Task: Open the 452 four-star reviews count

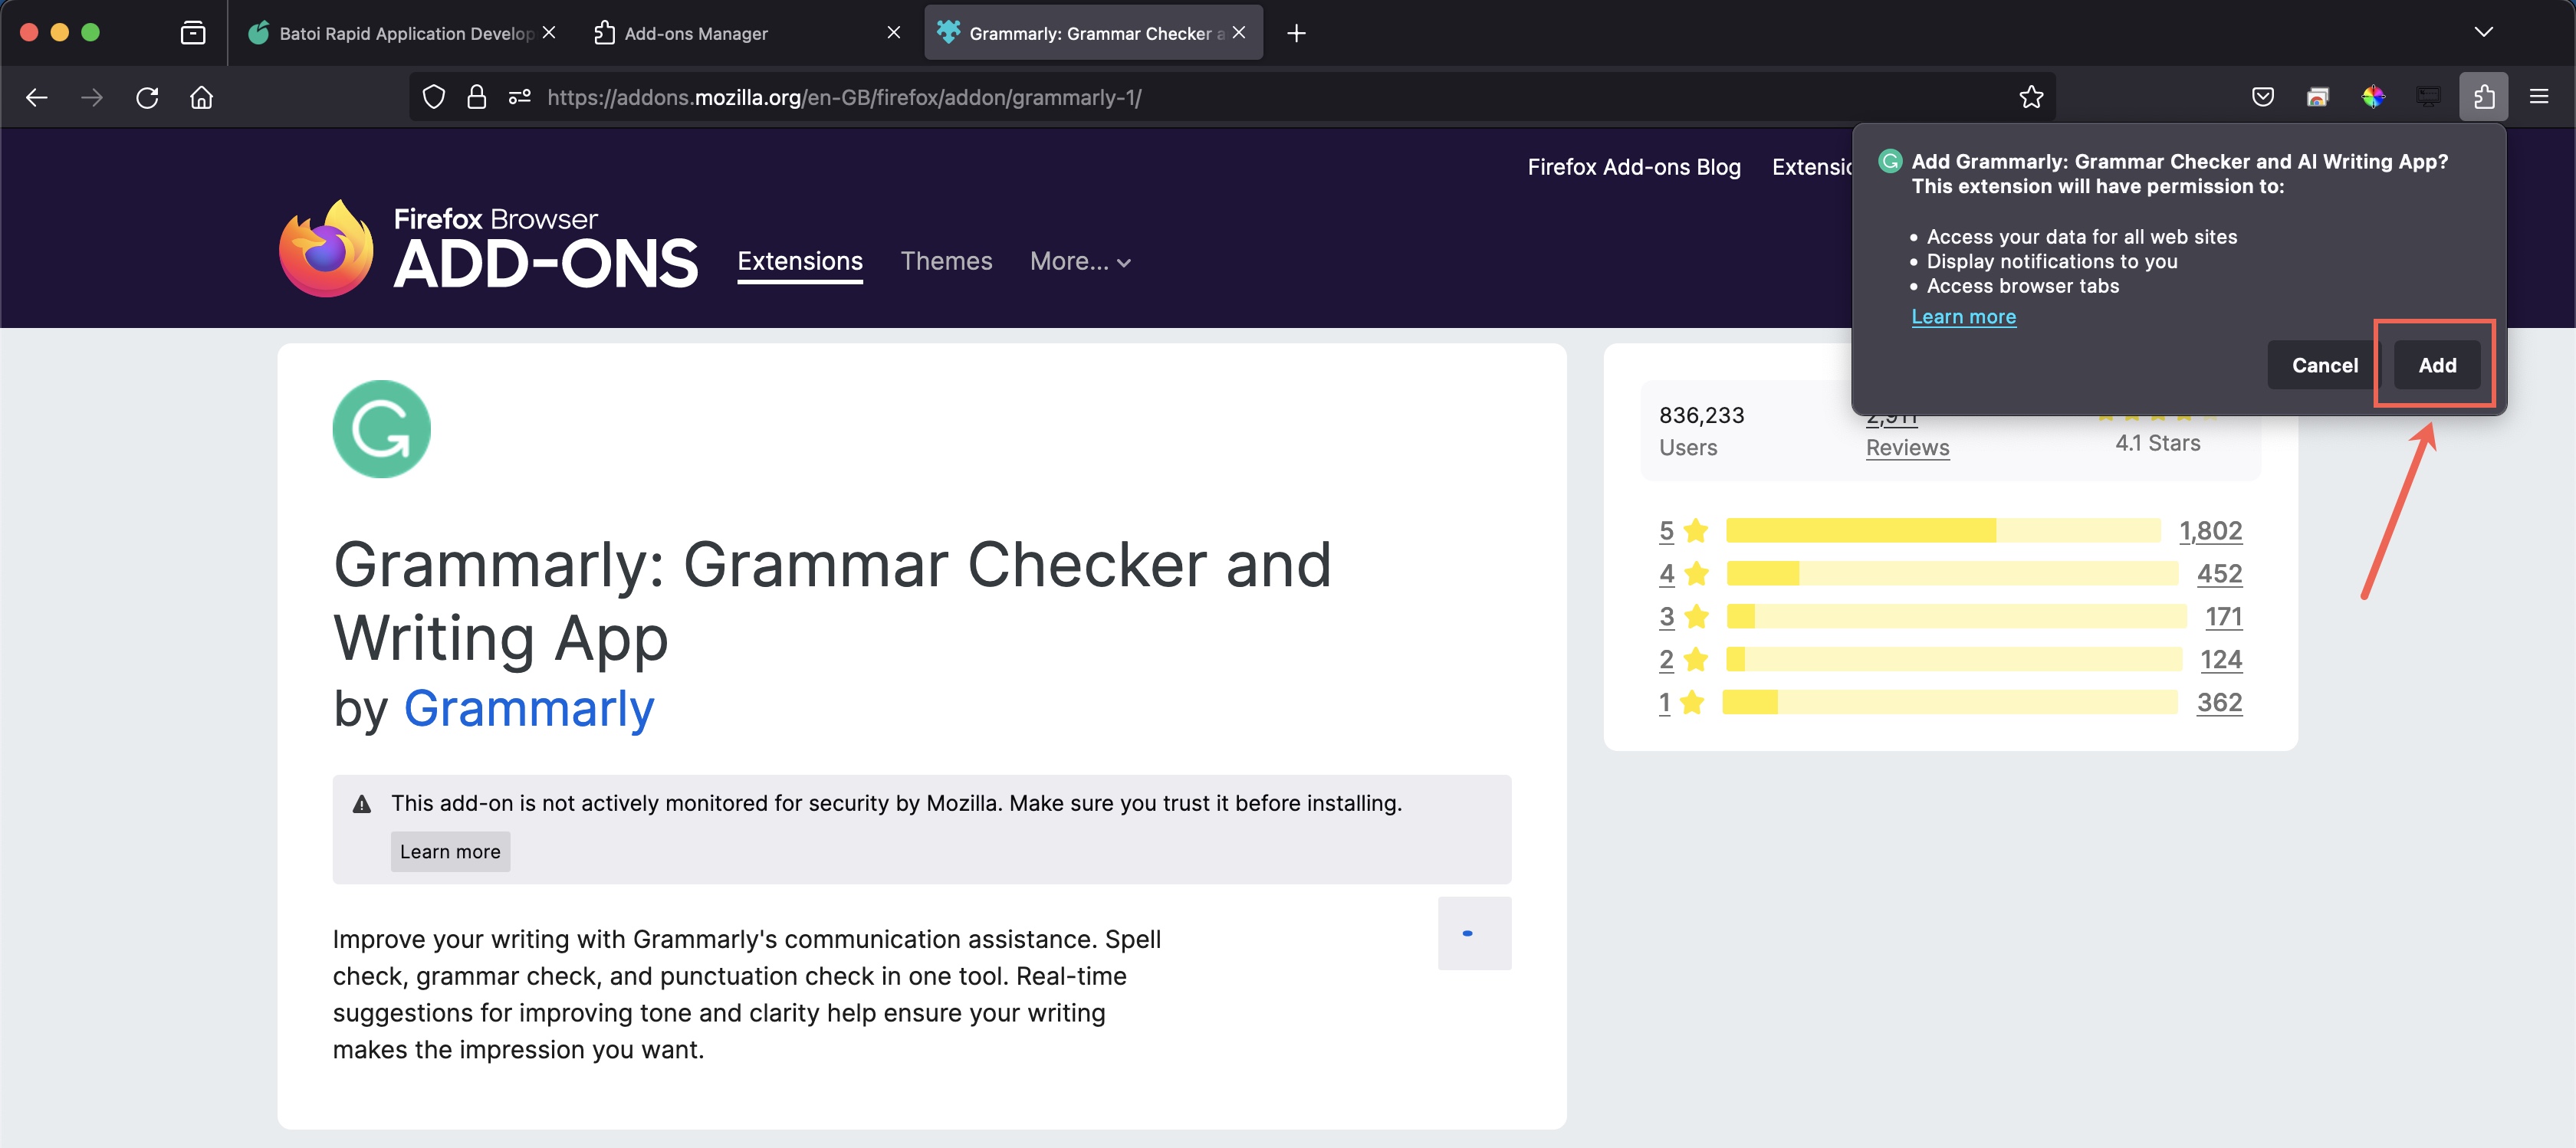Action: [2219, 573]
